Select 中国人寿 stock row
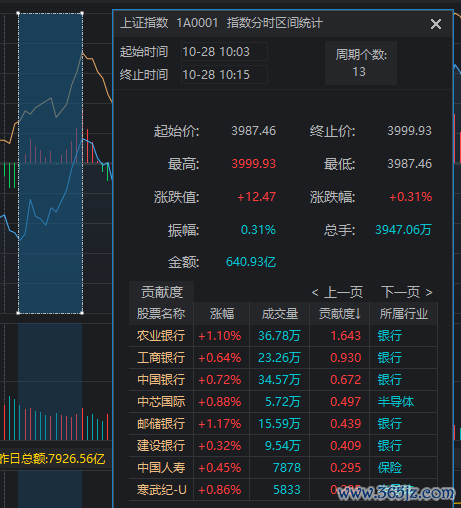Screen dimensions: 461x508 [x=283, y=468]
